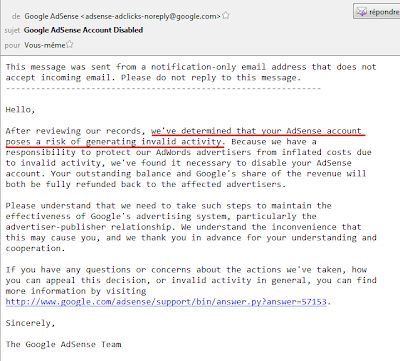
Task: Click the sender name Google AdSense
Action: point(51,16)
